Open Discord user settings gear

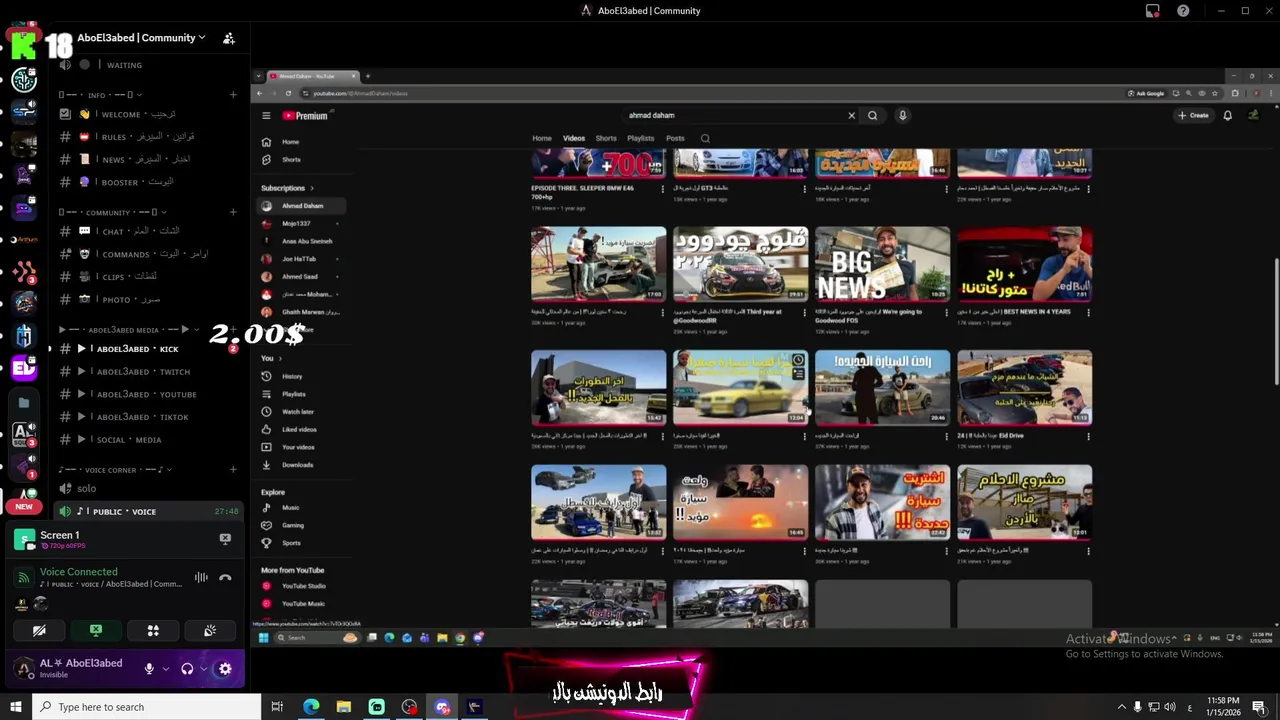[225, 669]
